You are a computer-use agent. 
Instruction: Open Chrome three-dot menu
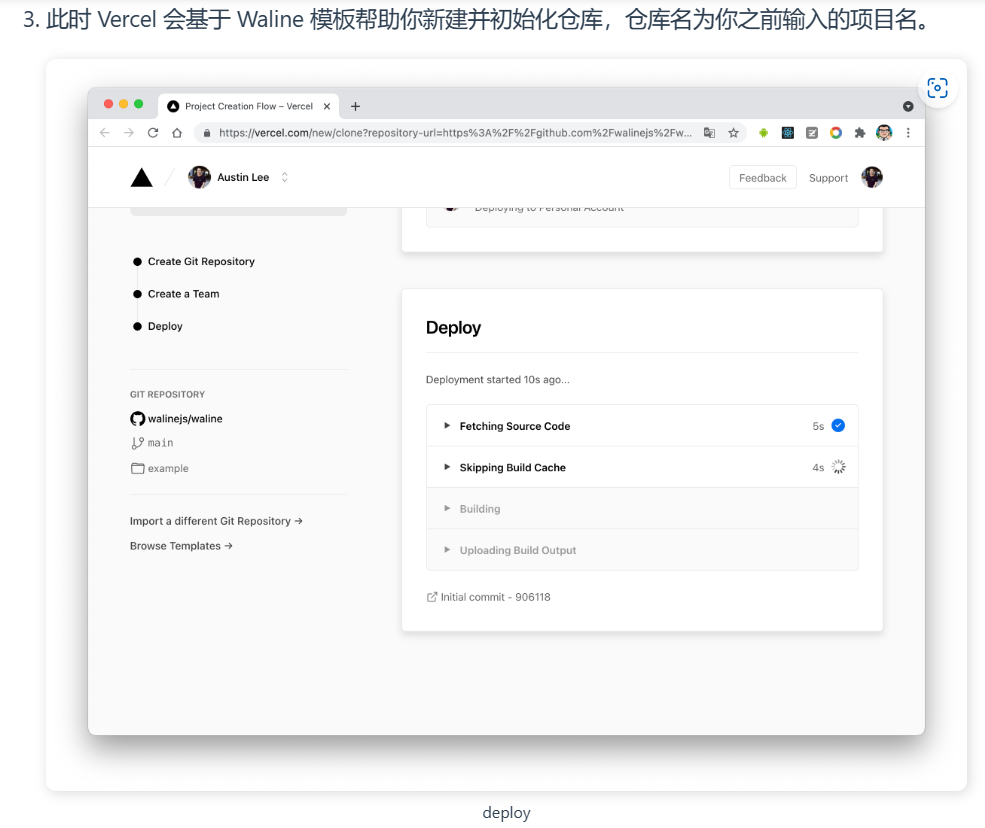[908, 133]
